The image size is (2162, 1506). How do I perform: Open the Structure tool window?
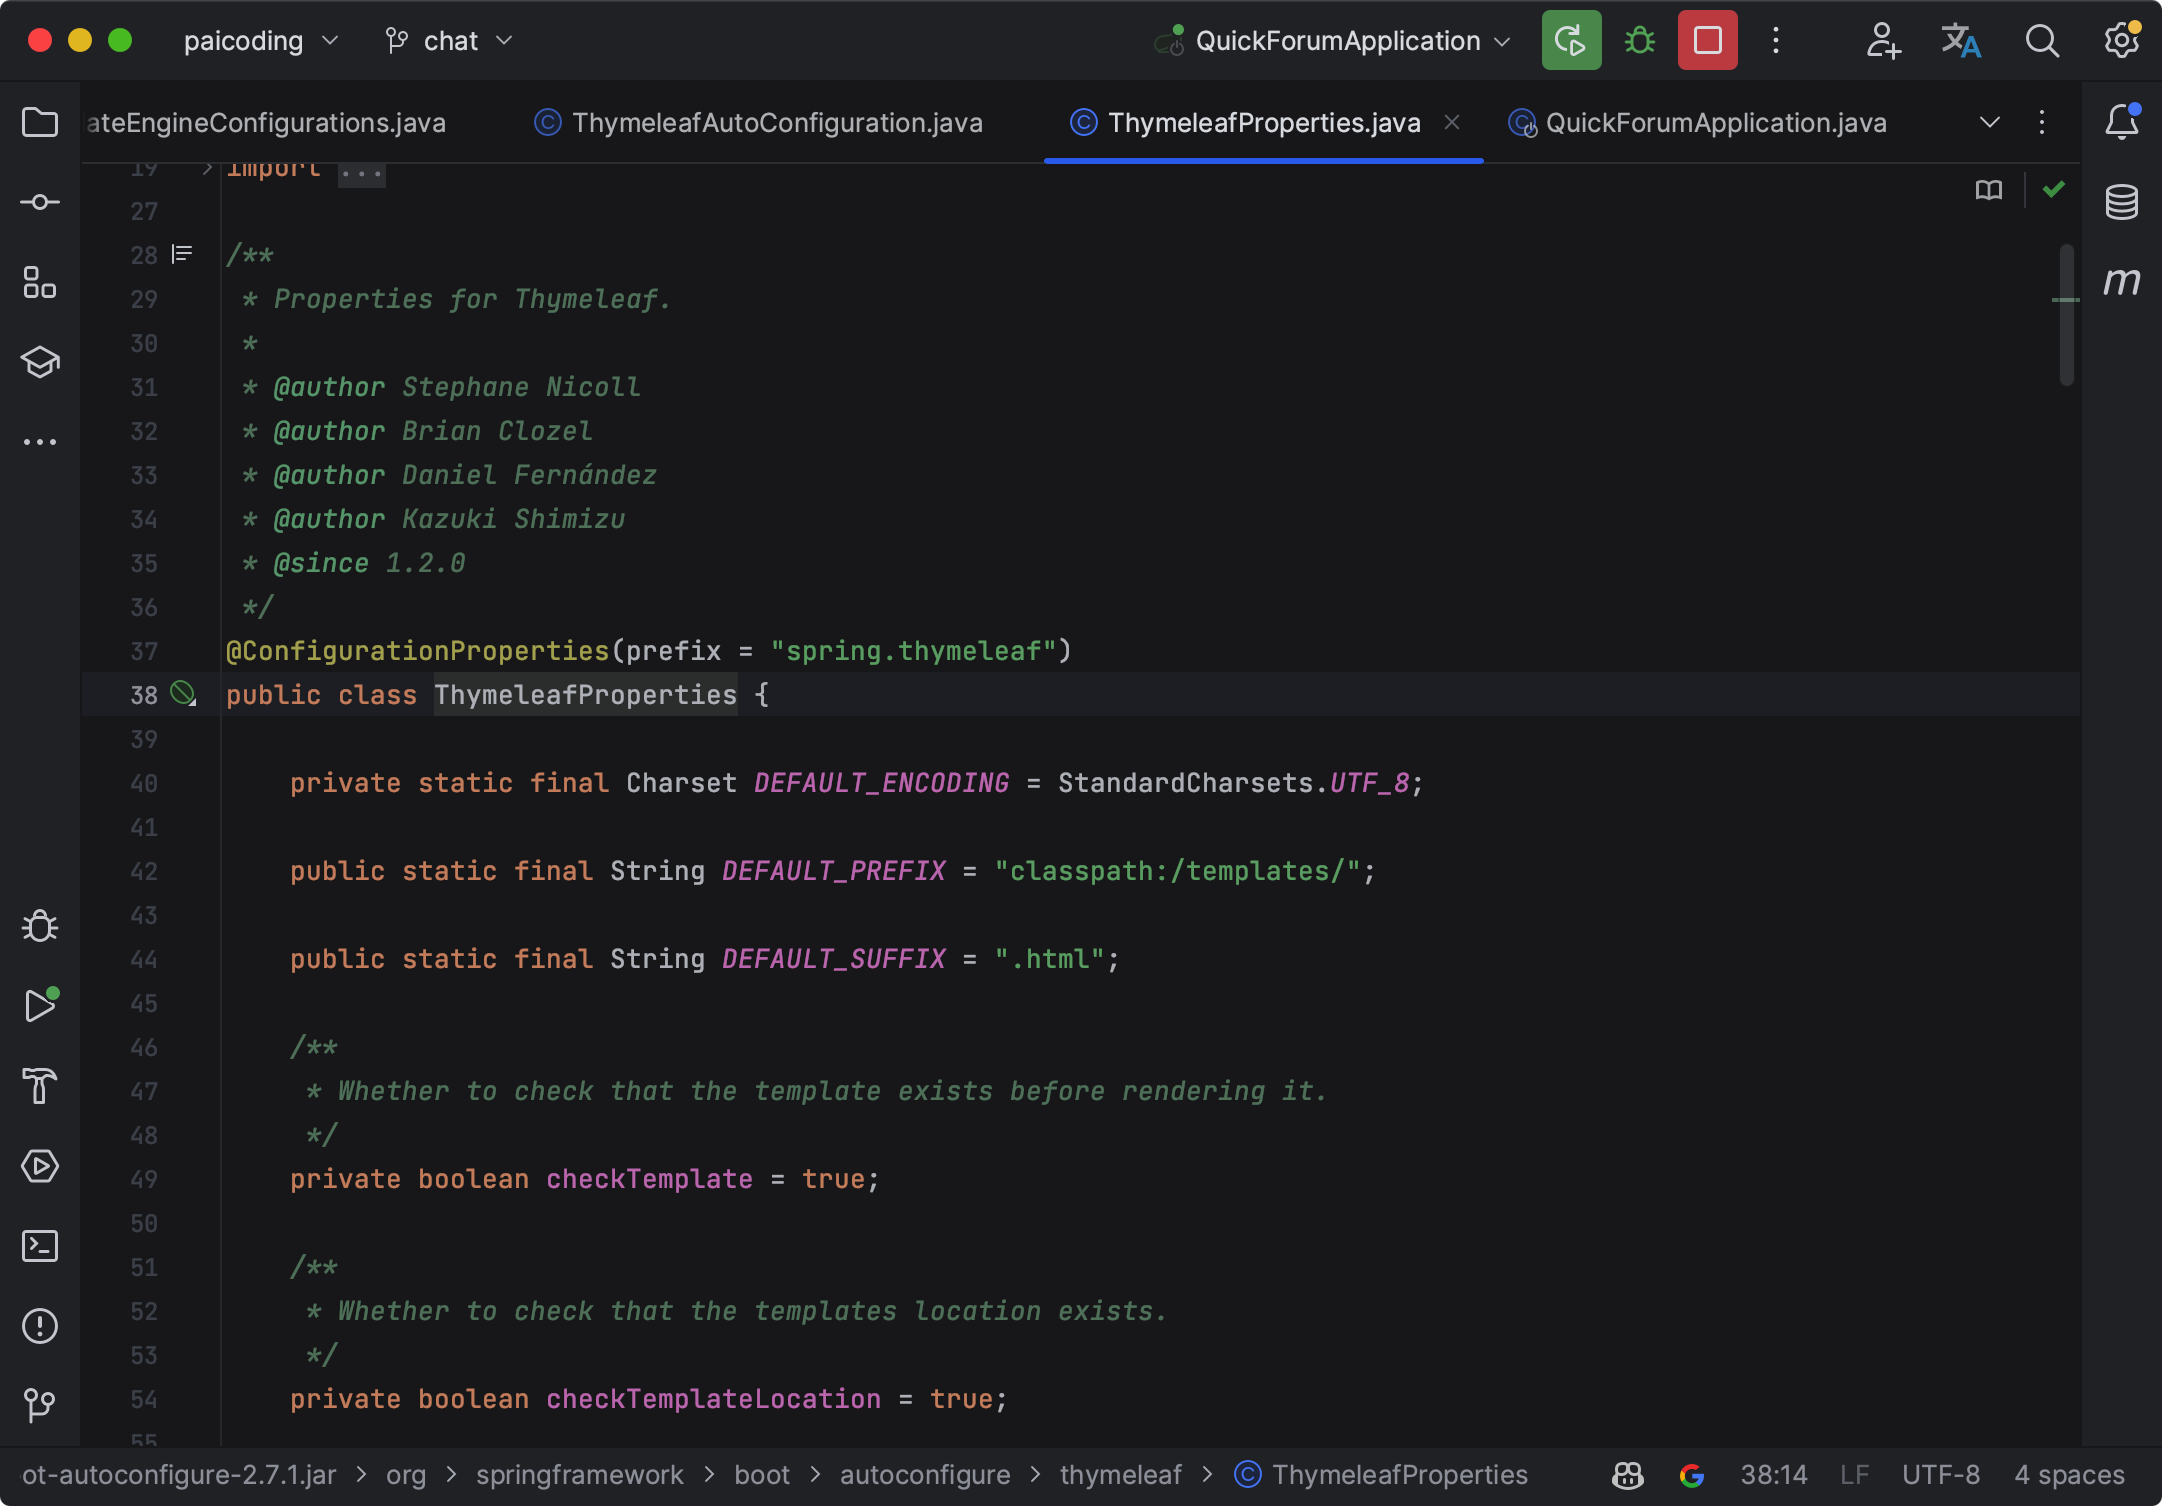pyautogui.click(x=40, y=282)
